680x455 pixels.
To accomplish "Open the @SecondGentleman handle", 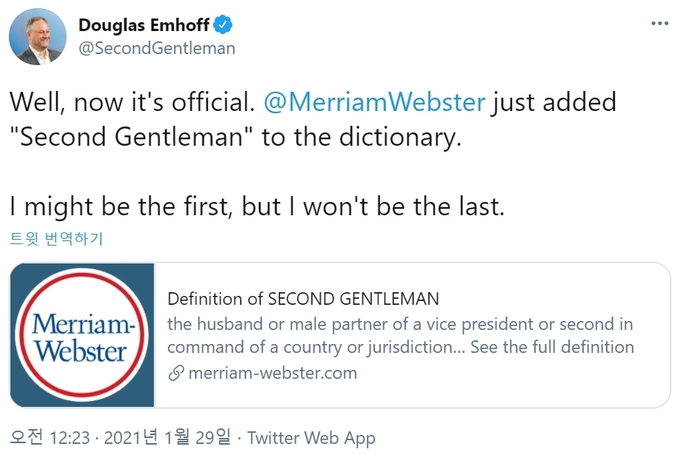I will (157, 48).
